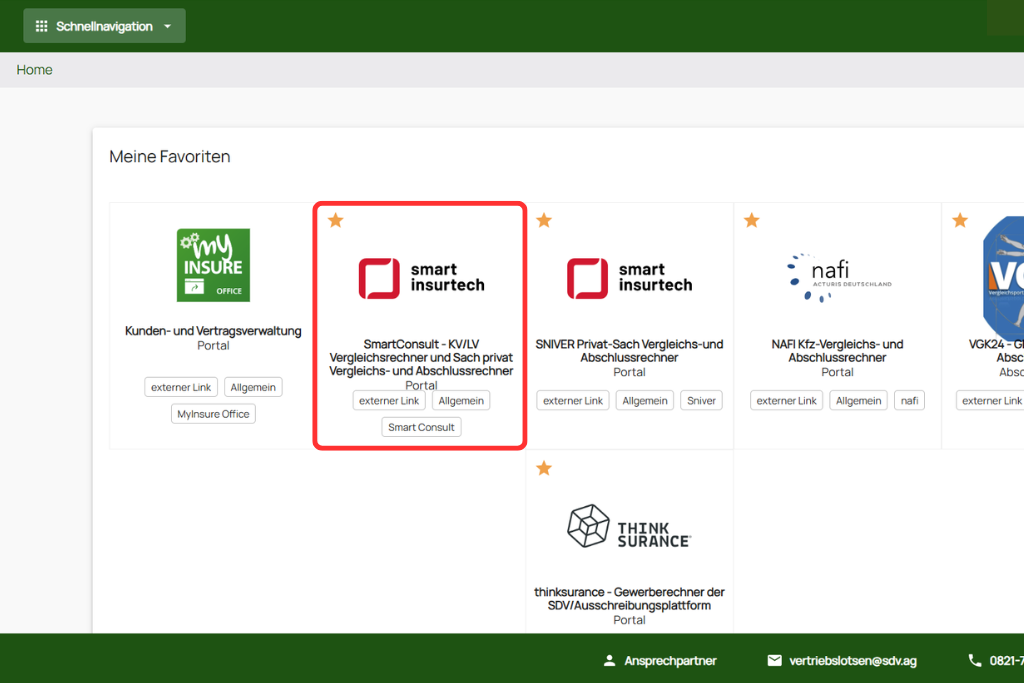1024x683 pixels.
Task: Click the phone icon in the footer
Action: (975, 661)
